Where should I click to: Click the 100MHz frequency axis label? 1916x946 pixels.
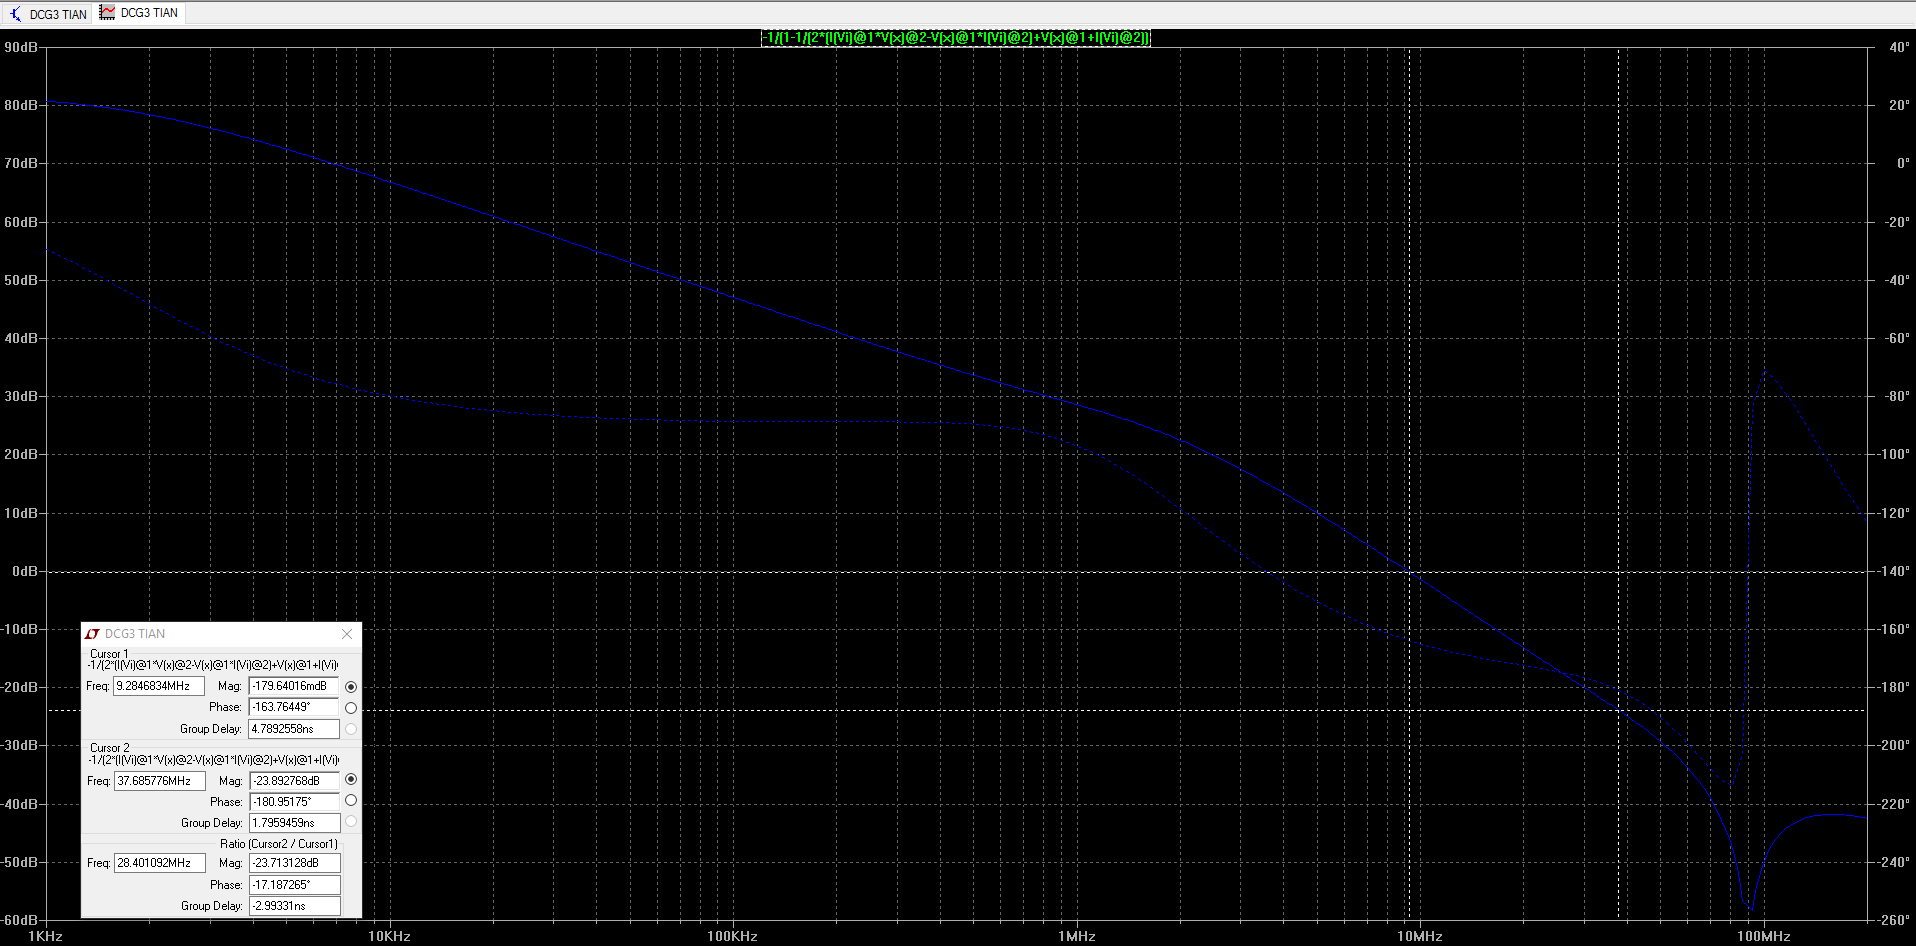[1763, 937]
